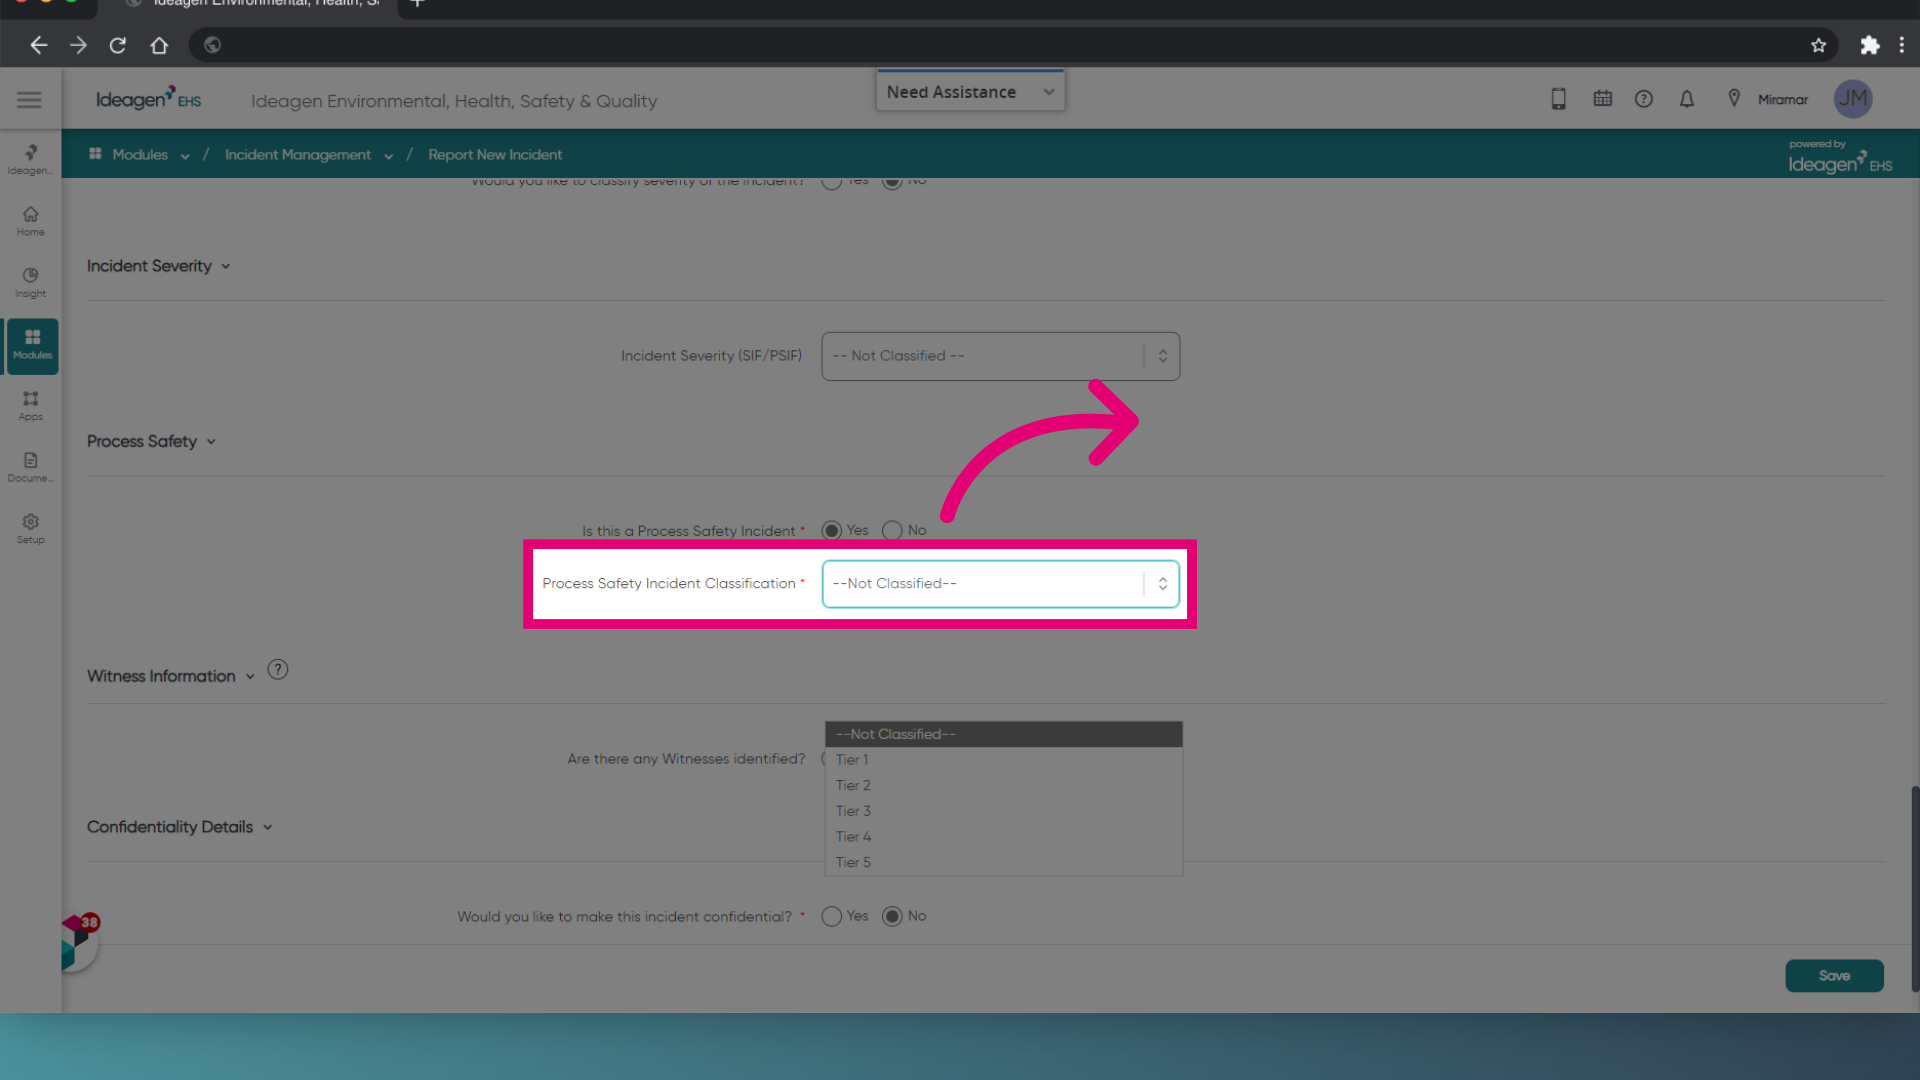This screenshot has width=1920, height=1080.
Task: Open the hamburger navigation menu
Action: coord(29,99)
